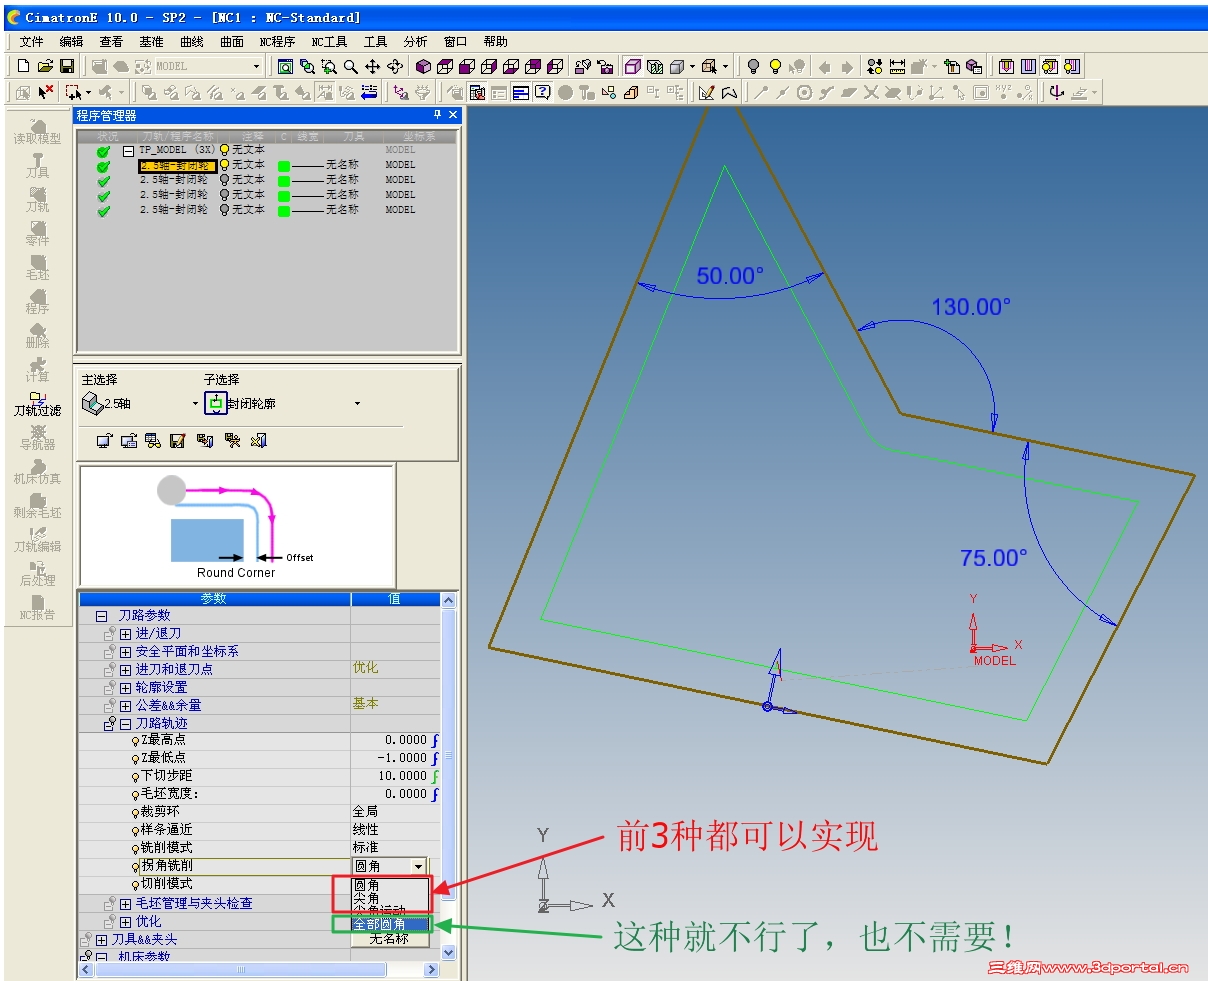
Task: Click the disk icon below 主选择 selector
Action: tap(177, 440)
